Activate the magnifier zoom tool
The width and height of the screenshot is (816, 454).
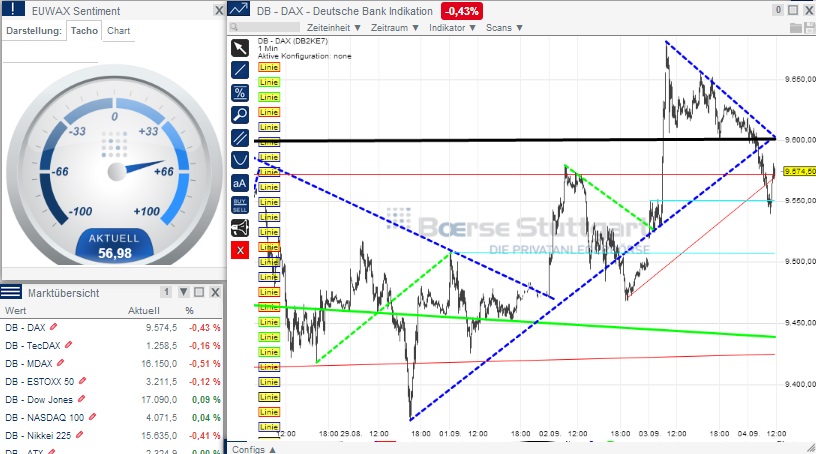coord(240,115)
